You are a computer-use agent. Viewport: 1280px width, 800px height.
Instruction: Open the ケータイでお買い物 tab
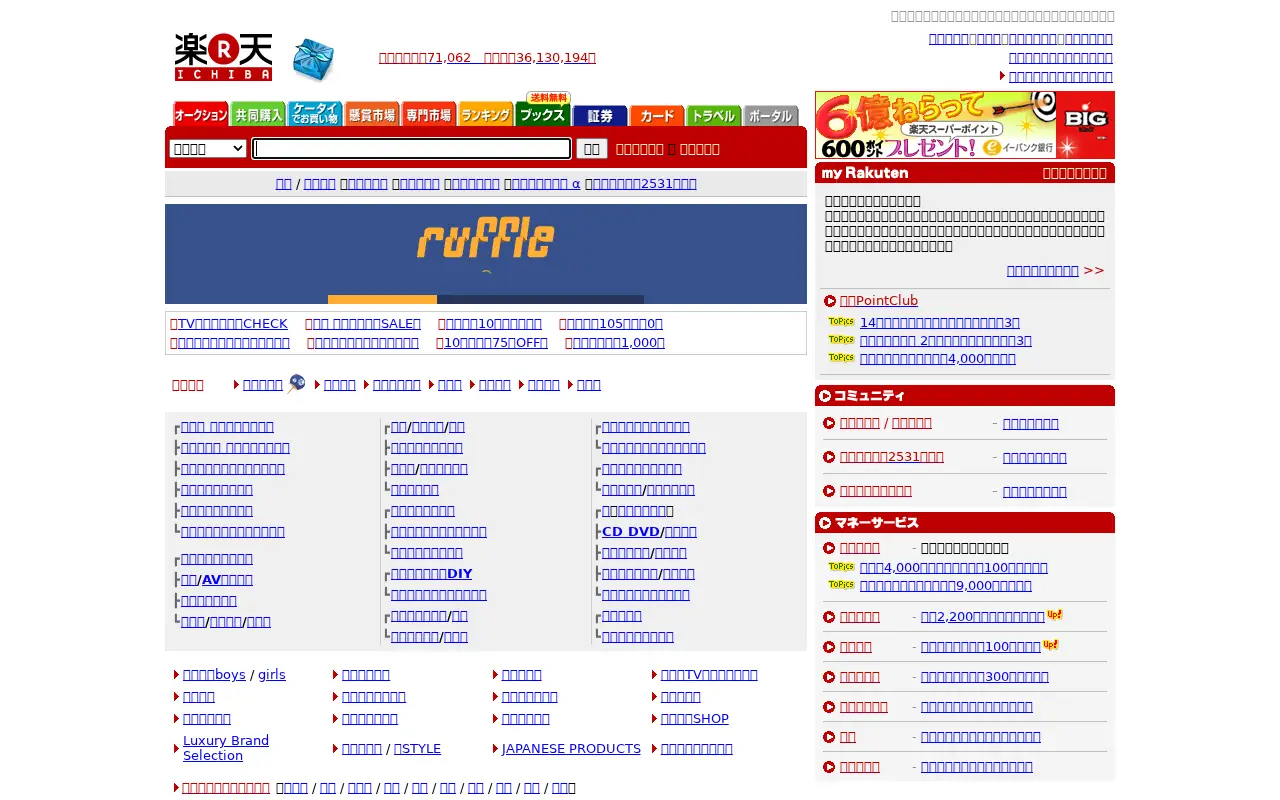(x=315, y=115)
